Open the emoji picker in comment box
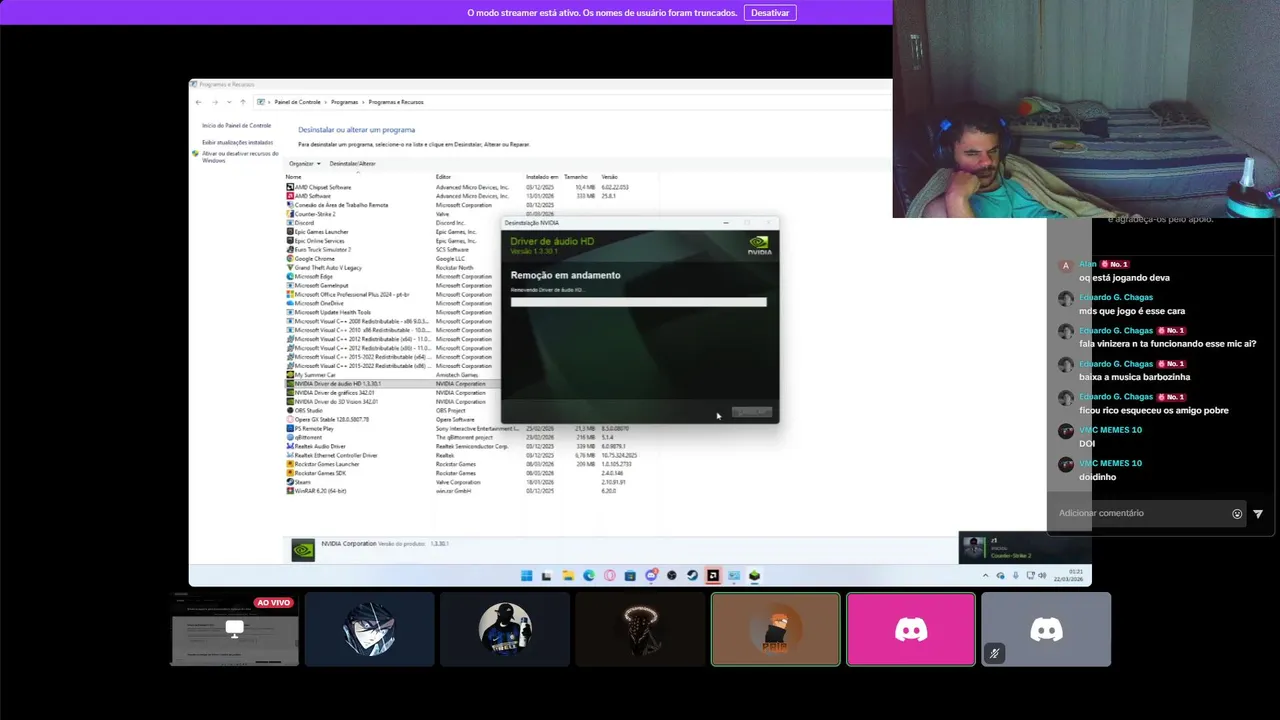 [1237, 514]
